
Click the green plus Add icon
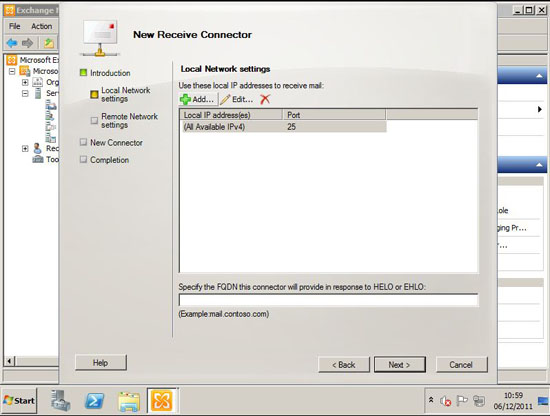[x=185, y=100]
